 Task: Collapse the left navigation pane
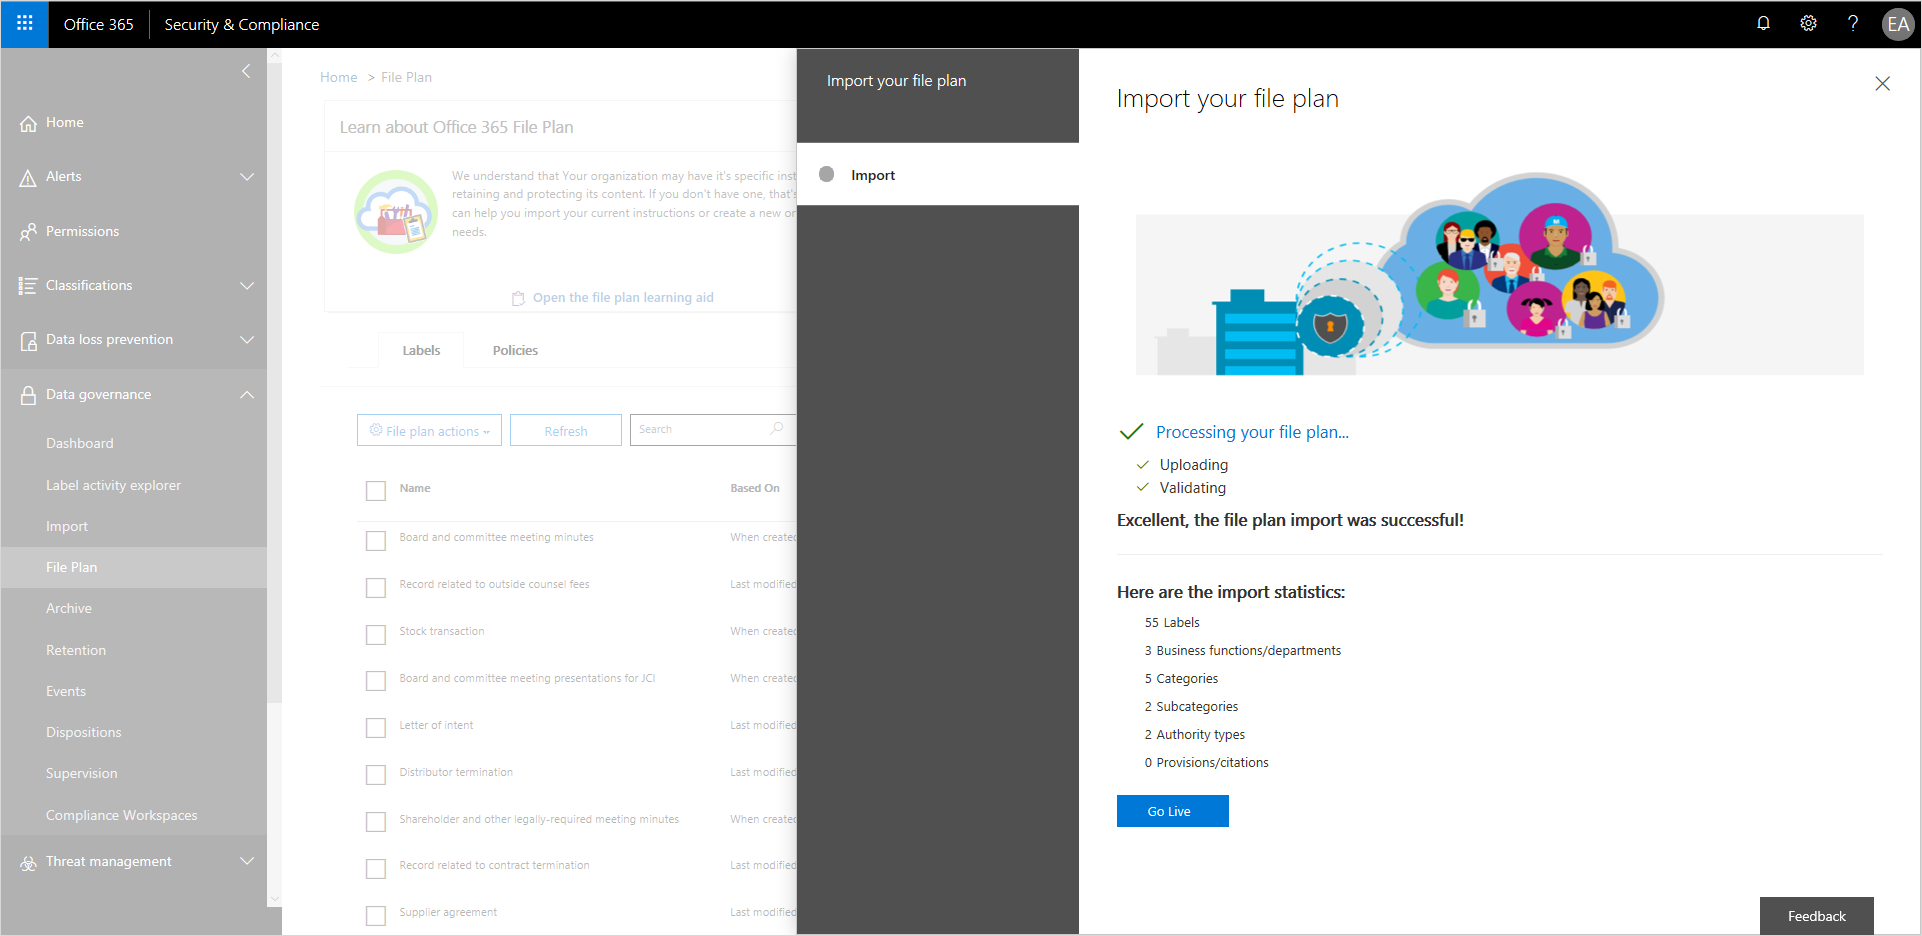[246, 71]
